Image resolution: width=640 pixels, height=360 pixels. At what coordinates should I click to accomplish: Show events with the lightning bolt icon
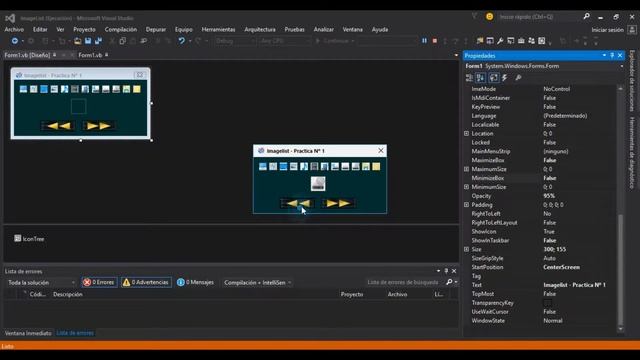pyautogui.click(x=504, y=78)
